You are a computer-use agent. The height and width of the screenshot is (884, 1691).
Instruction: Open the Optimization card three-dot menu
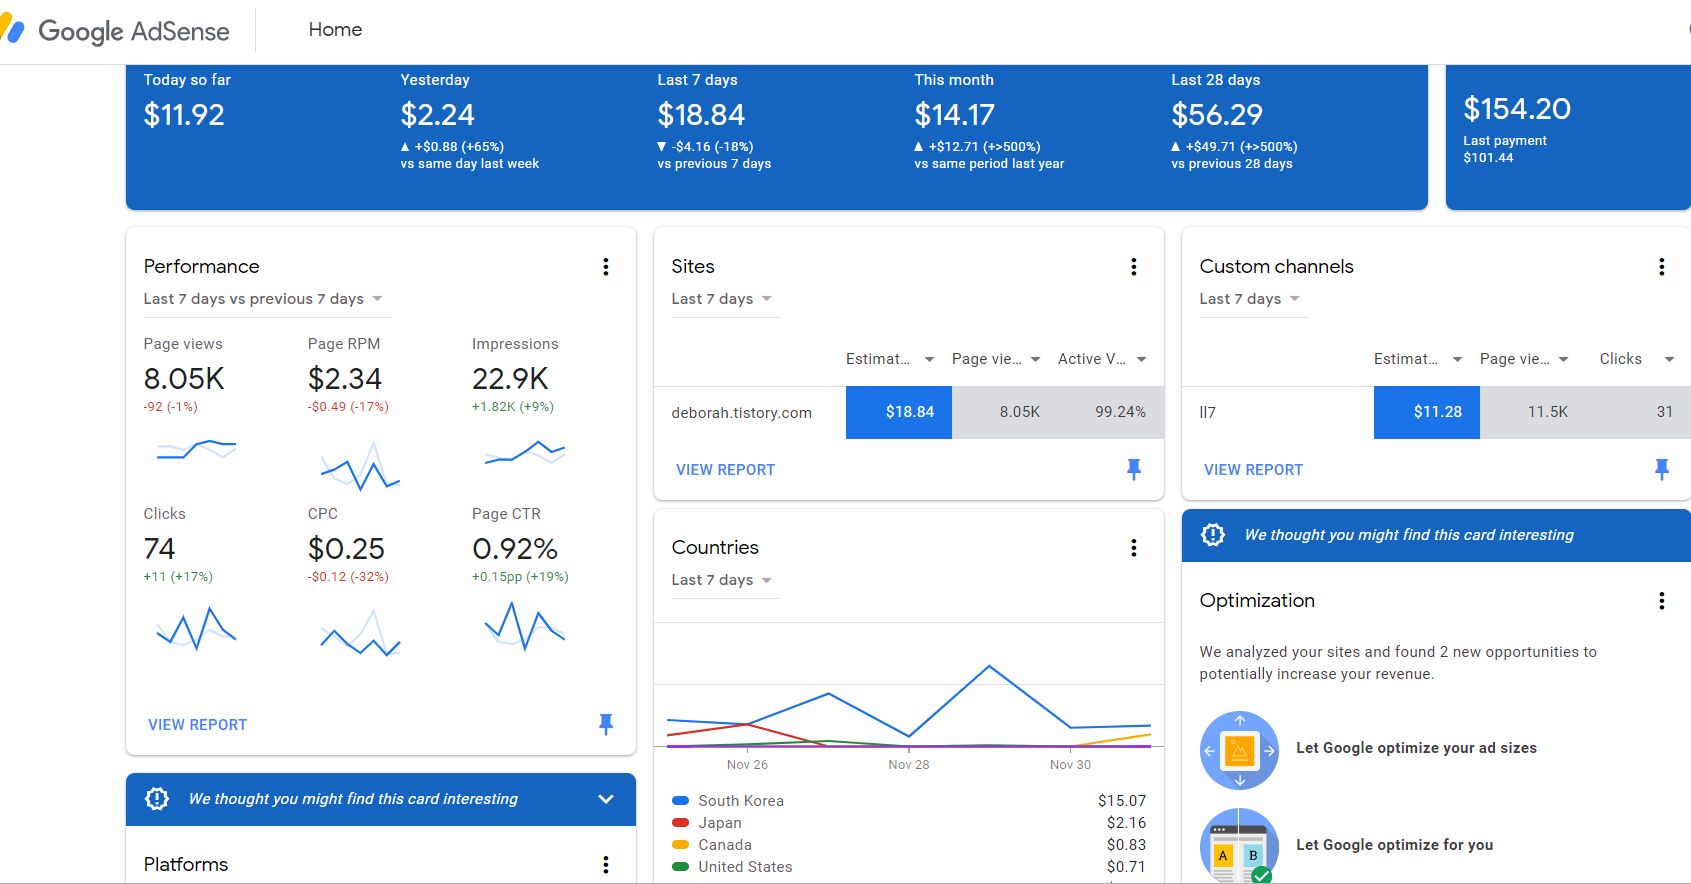1661,601
